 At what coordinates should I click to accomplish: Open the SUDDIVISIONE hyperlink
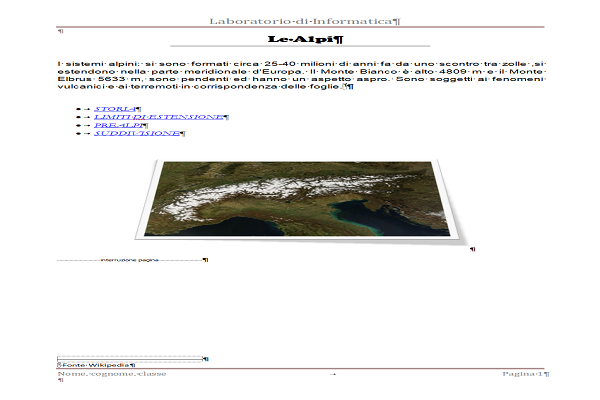(x=137, y=133)
